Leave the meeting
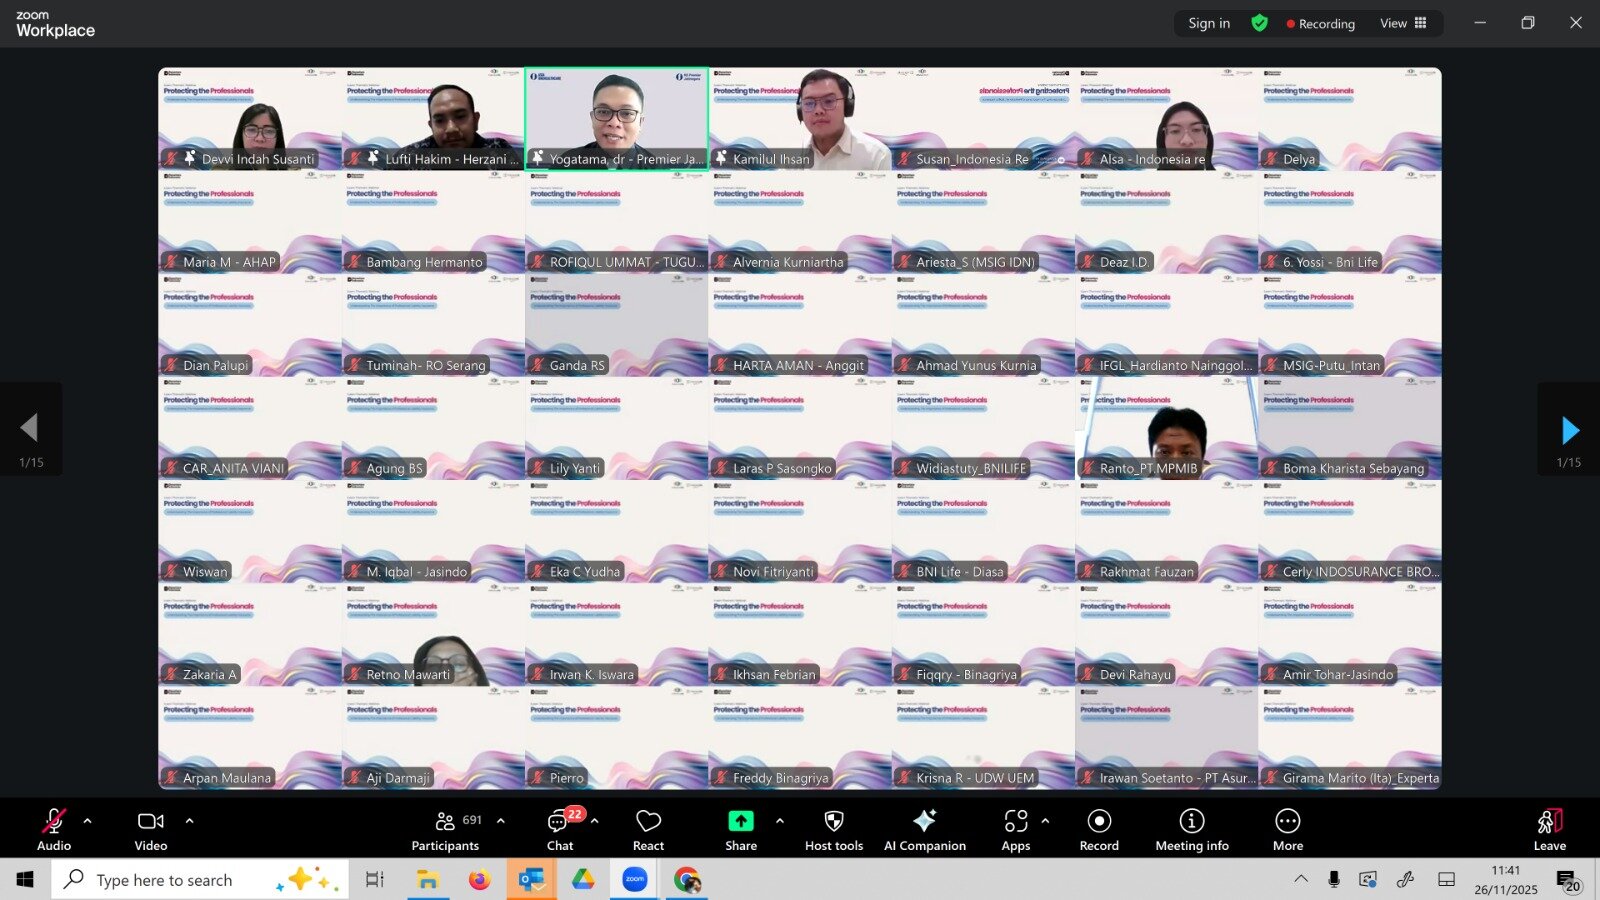This screenshot has width=1600, height=900. pos(1549,830)
